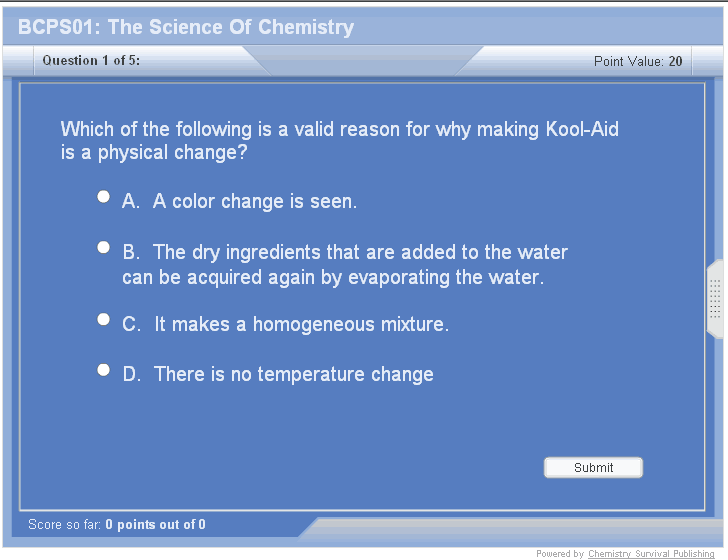Click the answer text 'A color change is seen.'
The image size is (728, 560).
tap(254, 202)
